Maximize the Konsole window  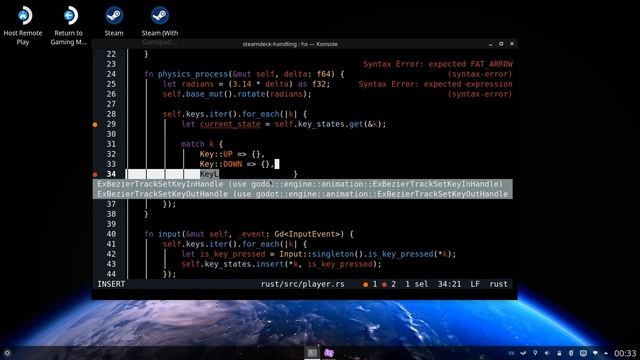click(501, 44)
